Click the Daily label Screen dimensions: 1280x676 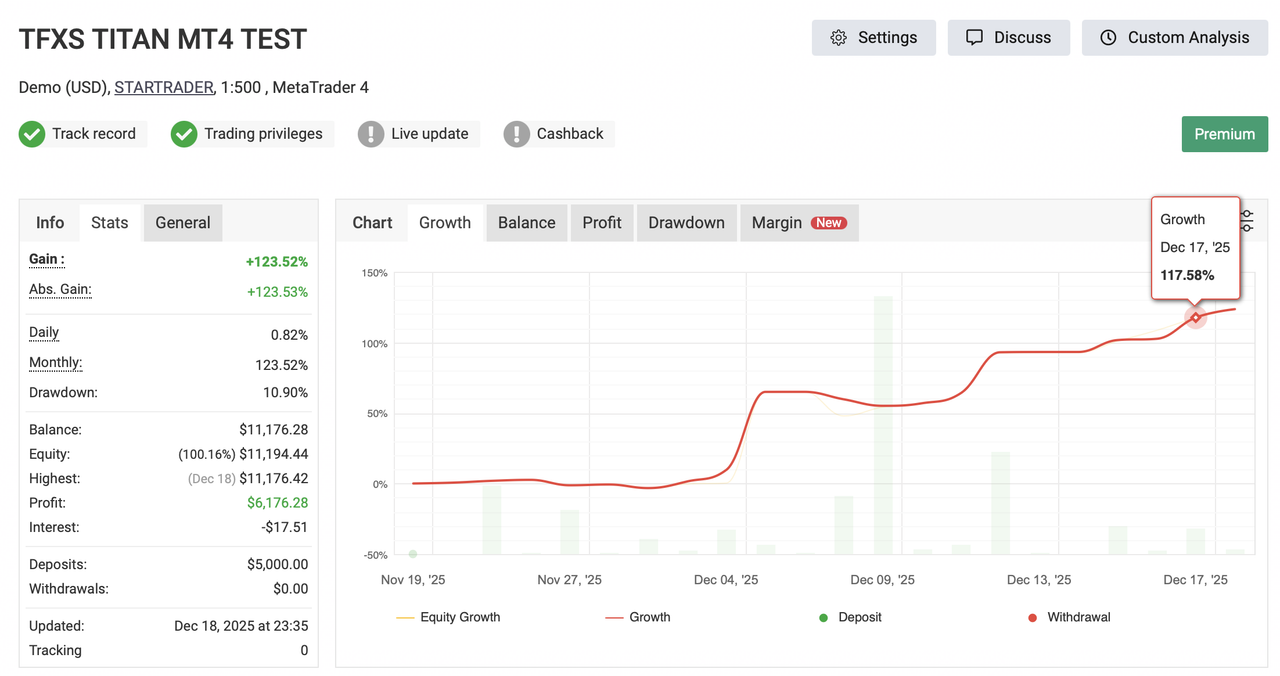coord(44,333)
